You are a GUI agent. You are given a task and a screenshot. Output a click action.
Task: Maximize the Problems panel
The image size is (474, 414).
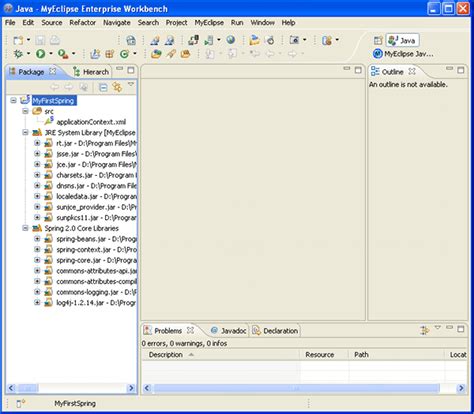coord(461,329)
